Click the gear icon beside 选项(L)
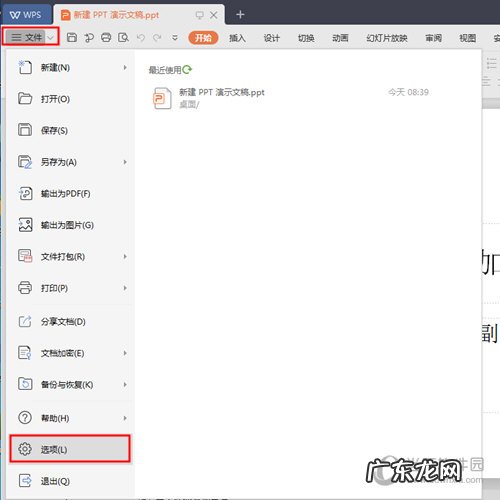The width and height of the screenshot is (500, 500). 25,449
